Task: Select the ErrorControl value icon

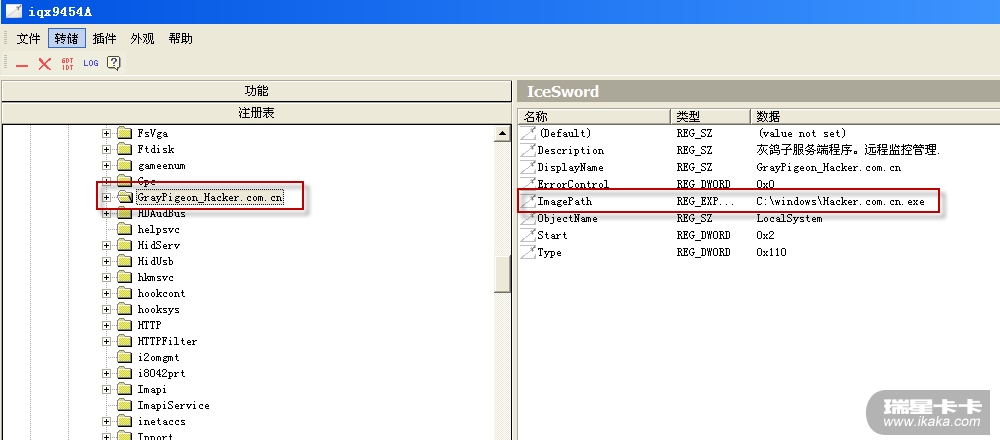Action: [528, 184]
